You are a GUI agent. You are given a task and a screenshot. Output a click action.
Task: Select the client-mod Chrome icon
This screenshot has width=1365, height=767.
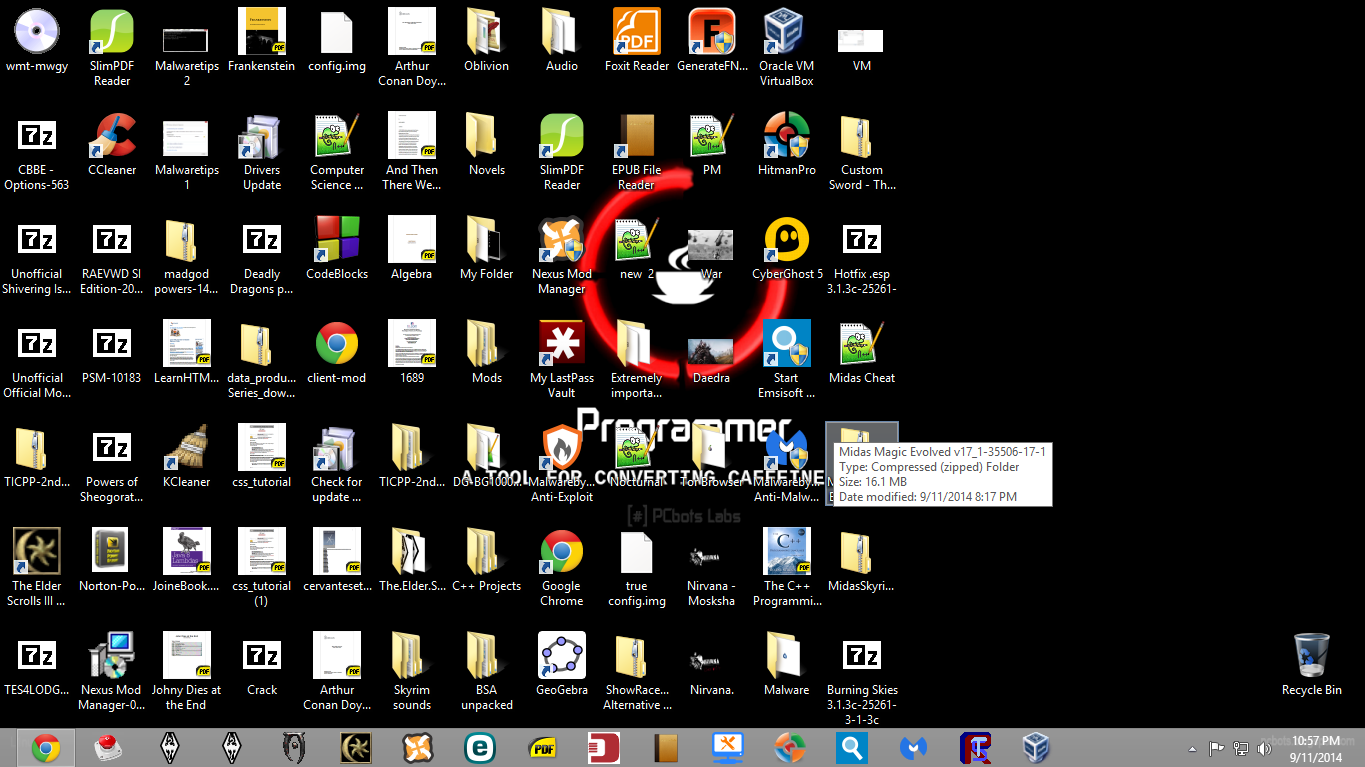[337, 351]
